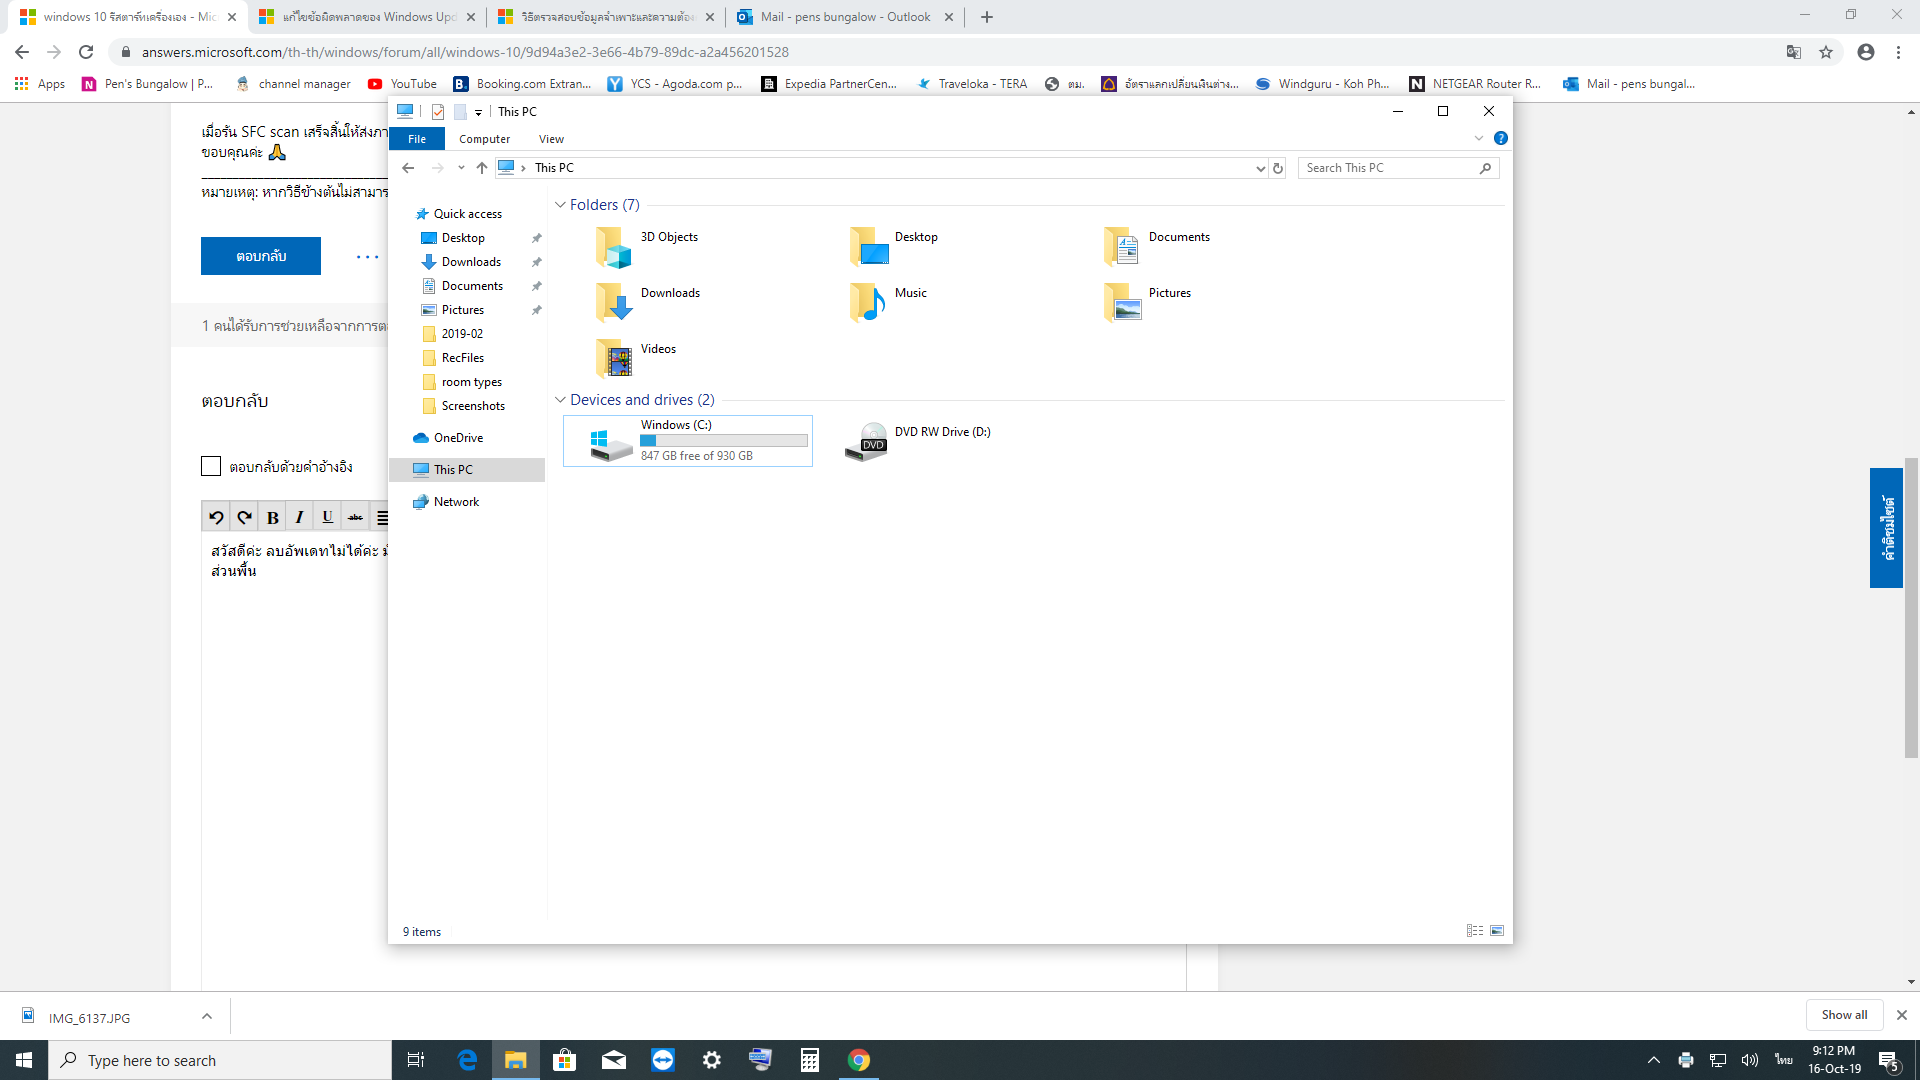
Task: Open the View ribbon tab
Action: pos(551,139)
